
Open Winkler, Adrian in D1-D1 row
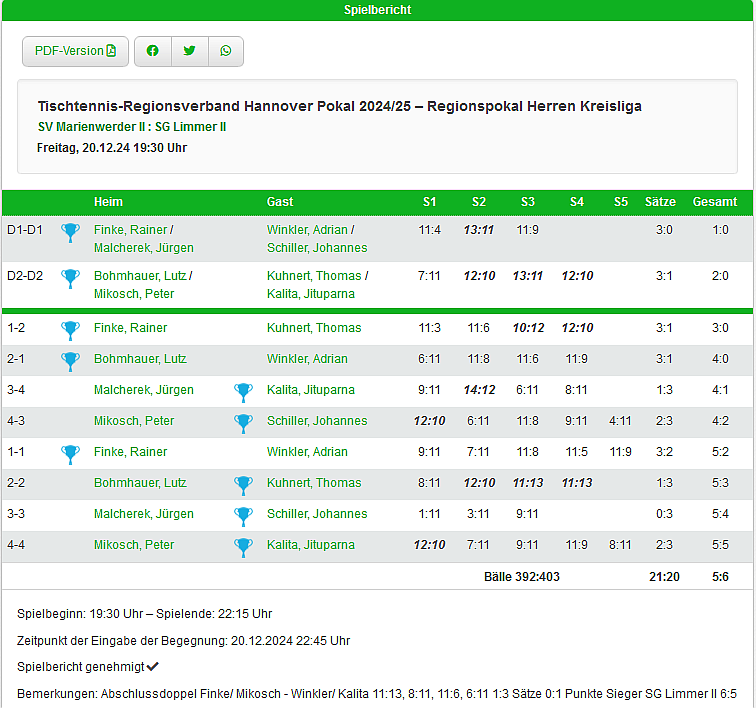click(307, 230)
